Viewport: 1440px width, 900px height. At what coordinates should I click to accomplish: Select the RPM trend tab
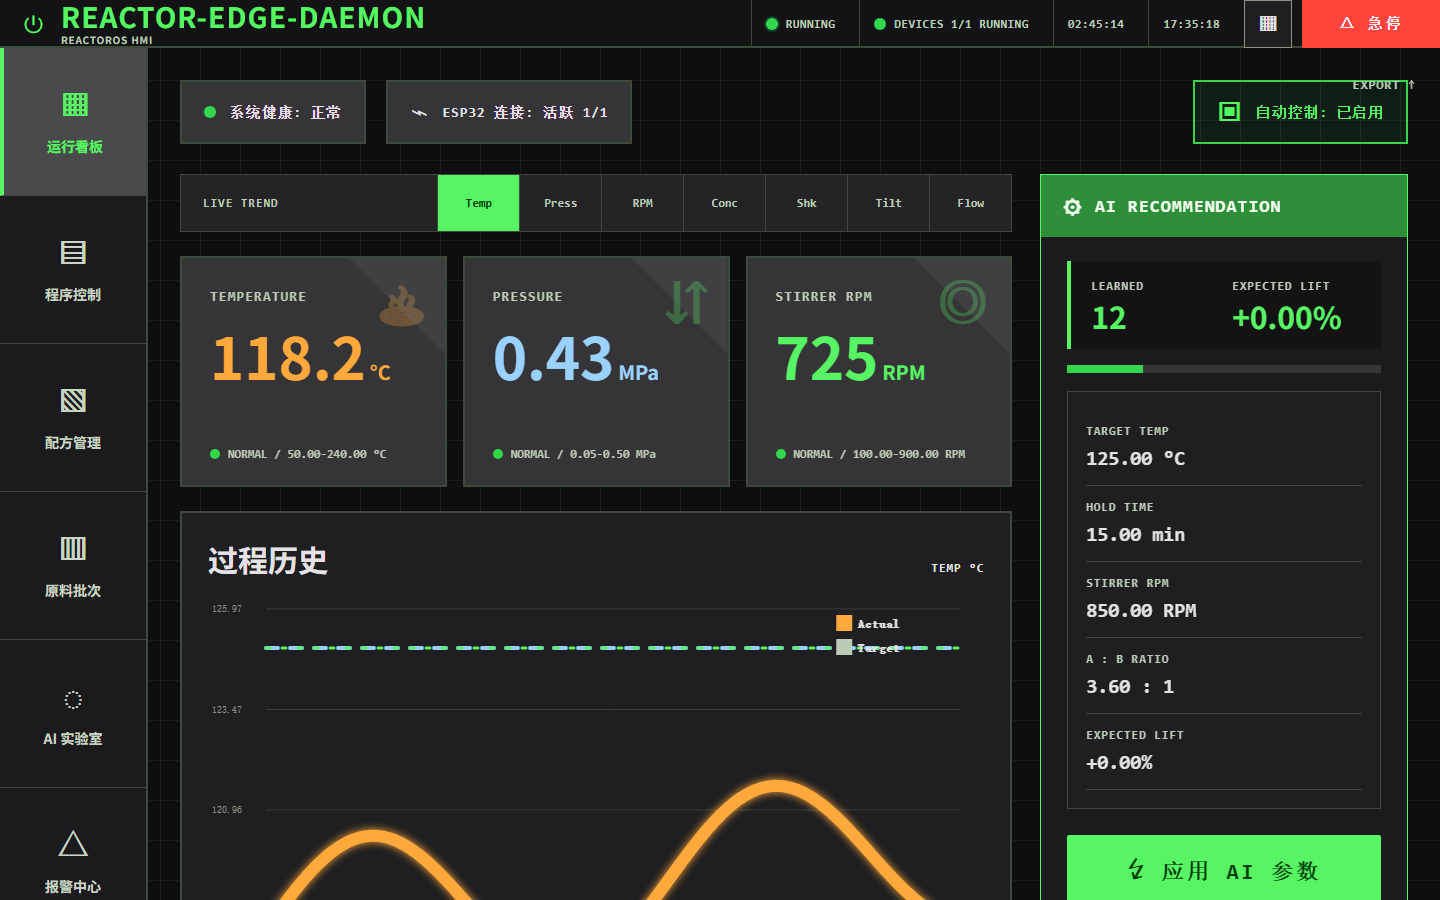click(643, 203)
